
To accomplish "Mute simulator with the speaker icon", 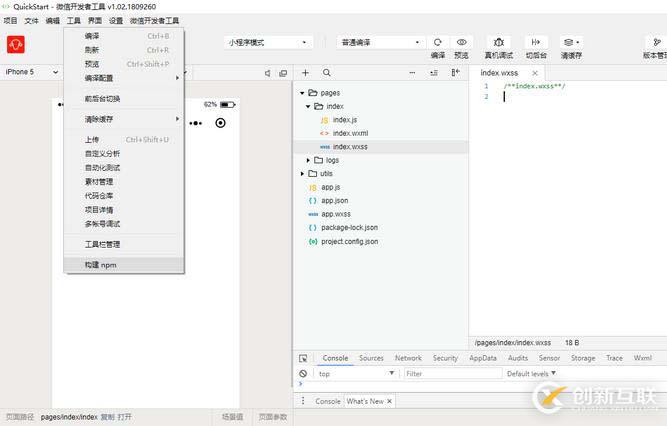I will [x=268, y=73].
